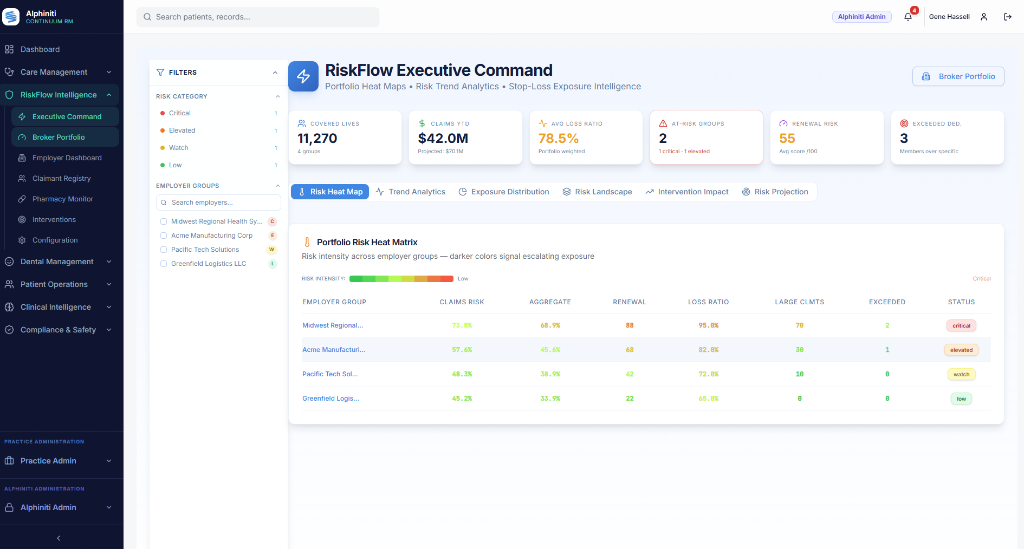Check the Pacific Tech Solutions checkbox
The height and width of the screenshot is (549, 1024).
(x=163, y=249)
